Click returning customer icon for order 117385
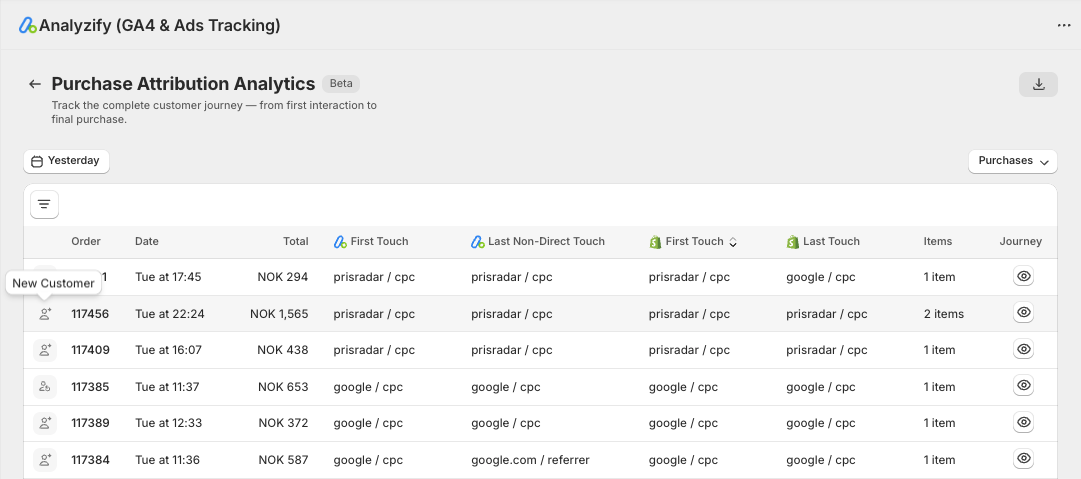This screenshot has height=479, width=1081. click(x=45, y=387)
